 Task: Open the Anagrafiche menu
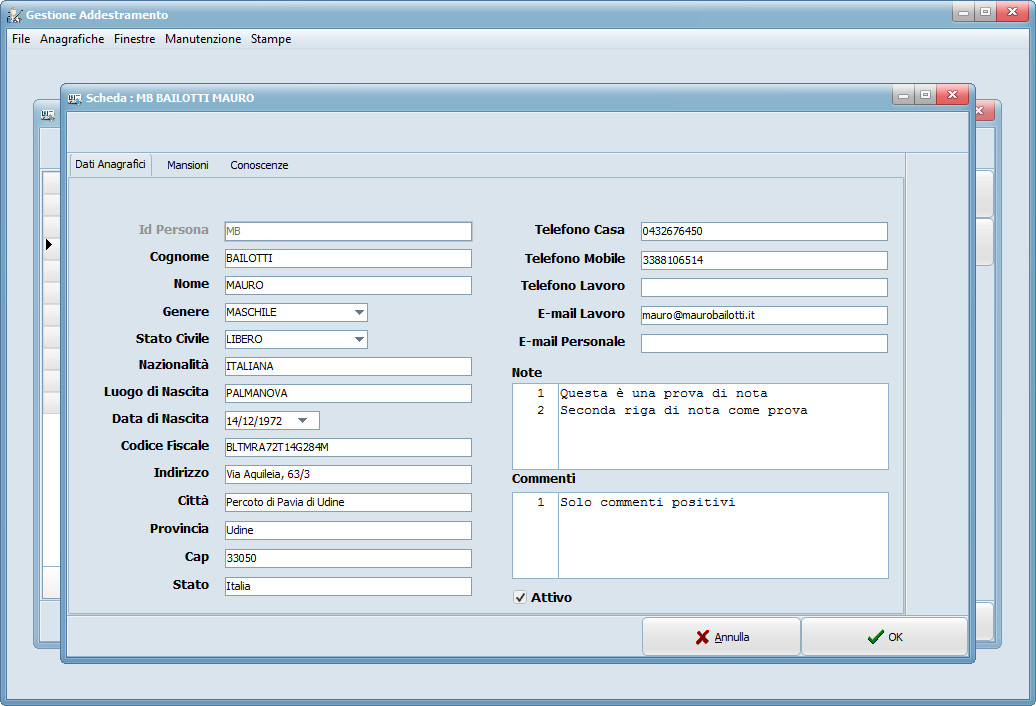coord(72,39)
